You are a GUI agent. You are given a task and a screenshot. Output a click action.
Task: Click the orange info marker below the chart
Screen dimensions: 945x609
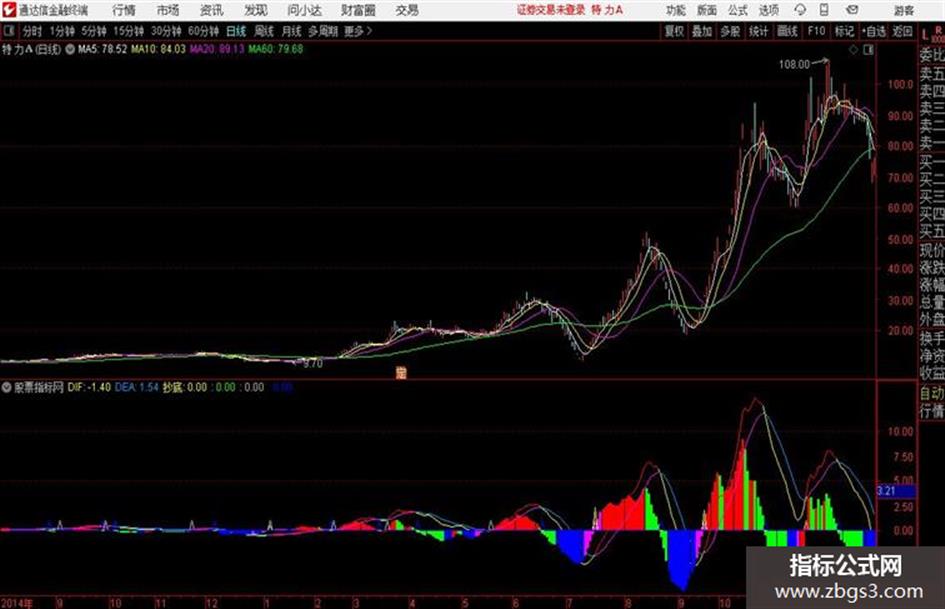[x=401, y=372]
